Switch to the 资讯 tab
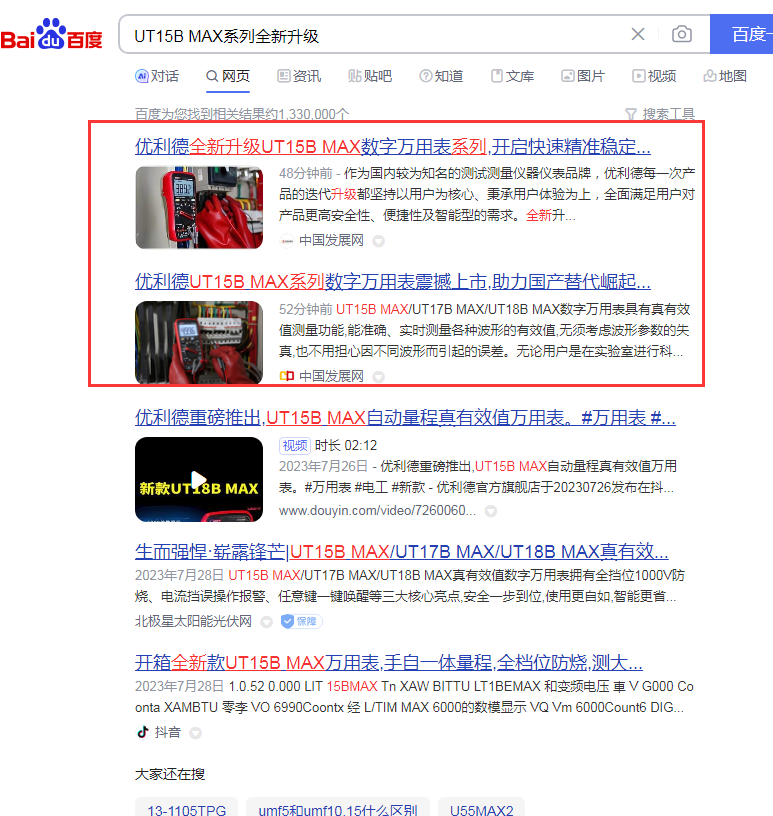 coord(299,76)
